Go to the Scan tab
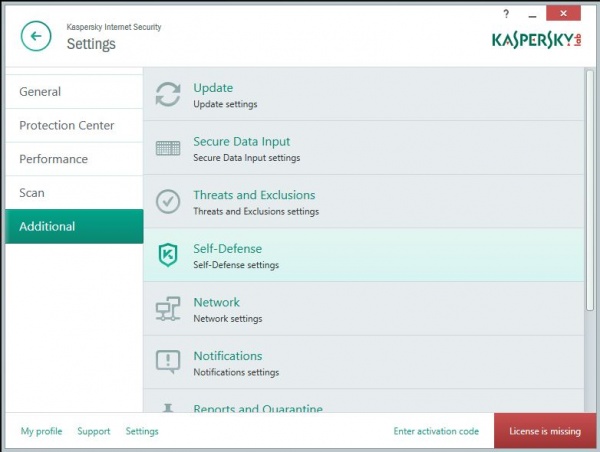600x452 pixels. coord(74,193)
